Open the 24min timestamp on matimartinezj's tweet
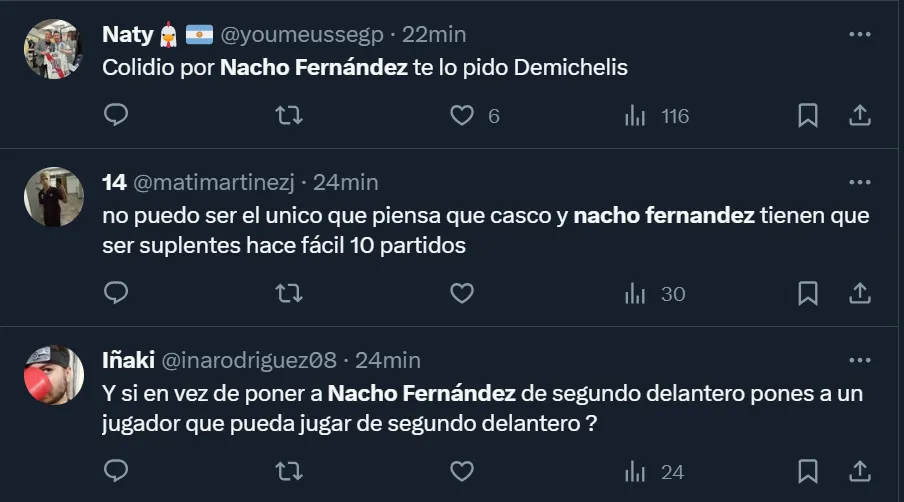 346,182
